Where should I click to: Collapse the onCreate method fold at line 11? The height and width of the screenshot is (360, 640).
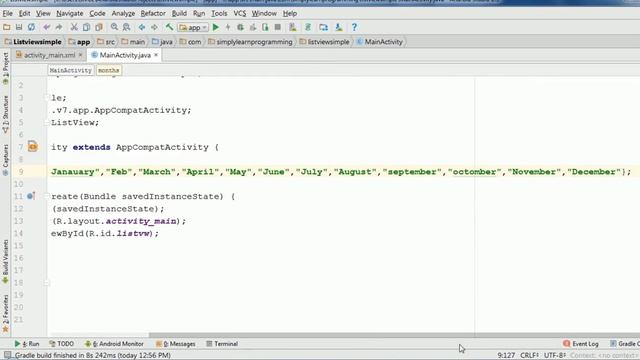click(x=47, y=196)
